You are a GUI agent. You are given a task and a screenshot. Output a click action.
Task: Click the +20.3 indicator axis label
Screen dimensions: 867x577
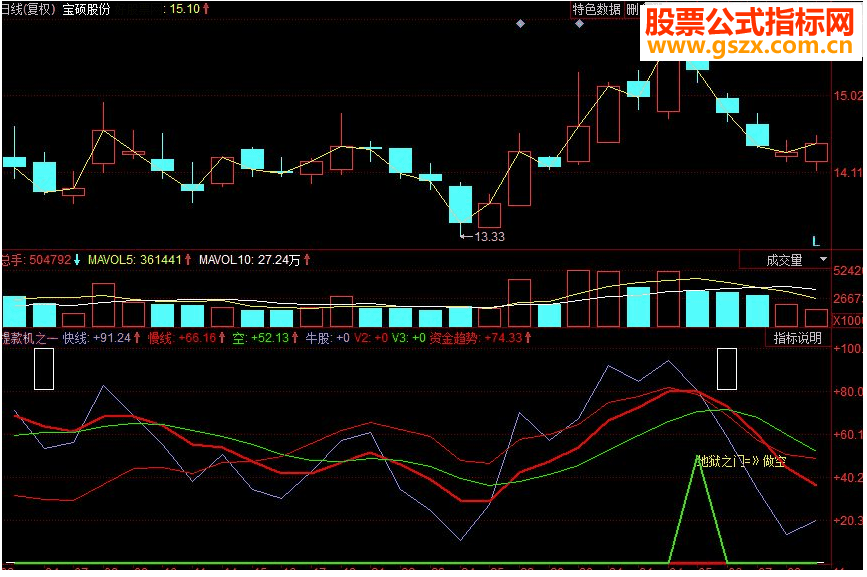click(847, 520)
